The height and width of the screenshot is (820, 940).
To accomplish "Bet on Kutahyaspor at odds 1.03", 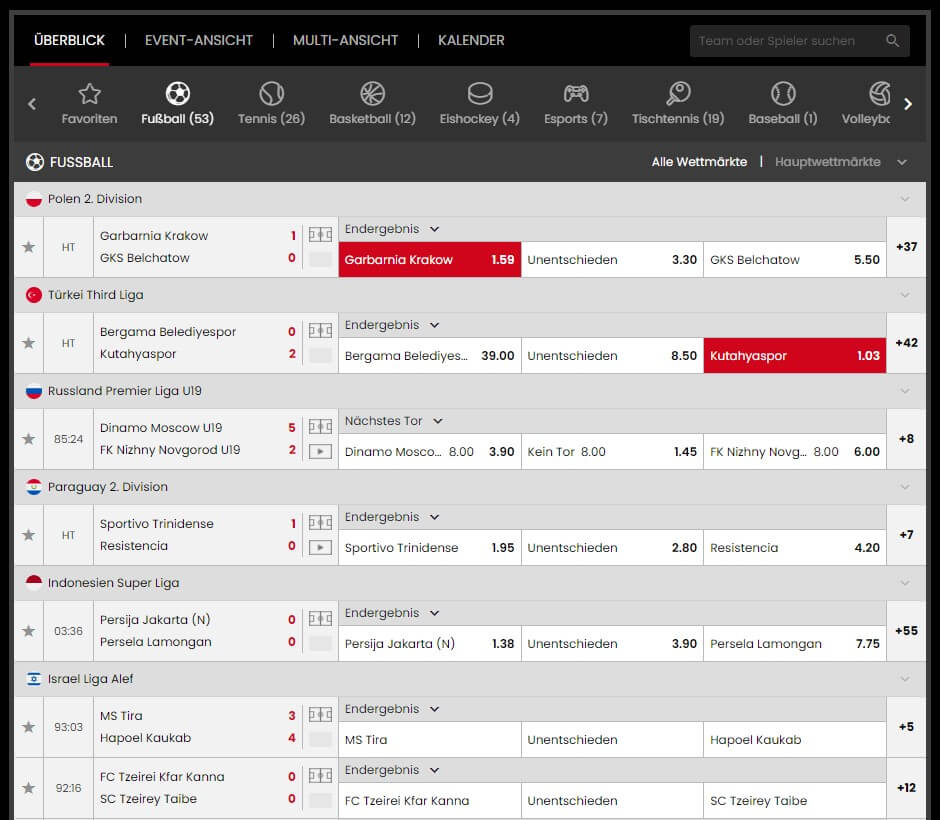I will 795,355.
